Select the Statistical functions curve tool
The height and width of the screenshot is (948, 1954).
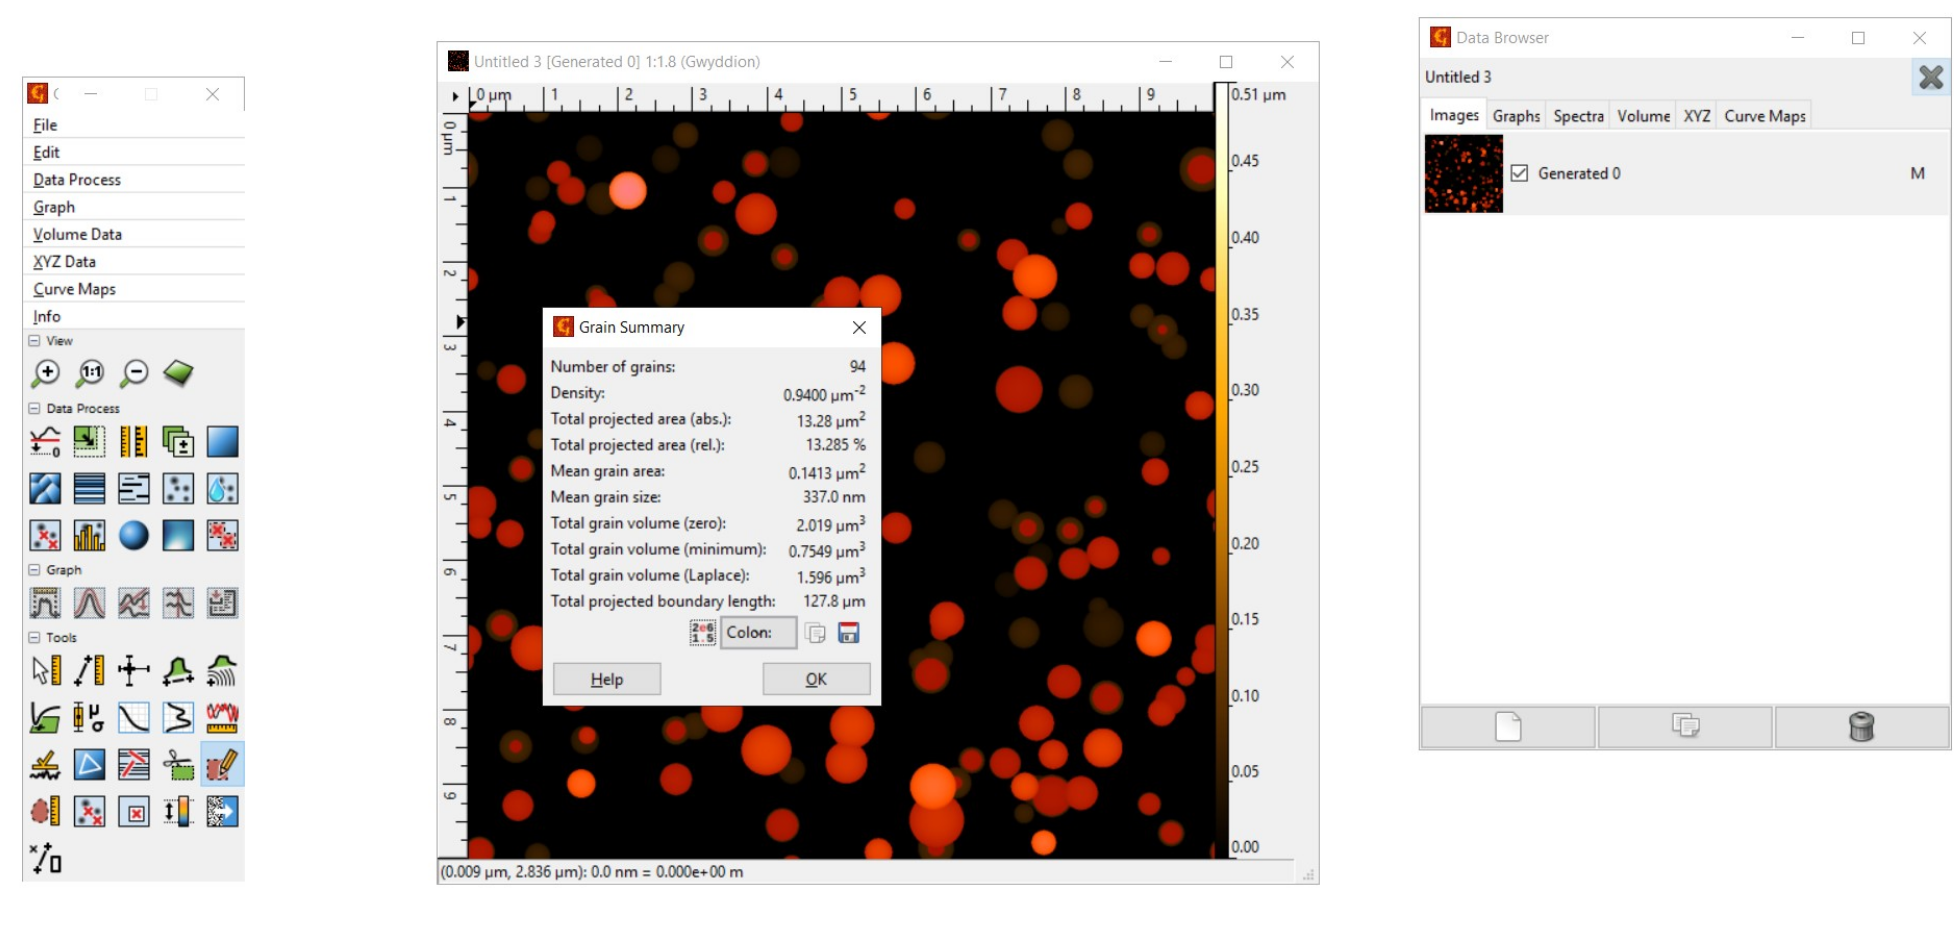(x=134, y=717)
